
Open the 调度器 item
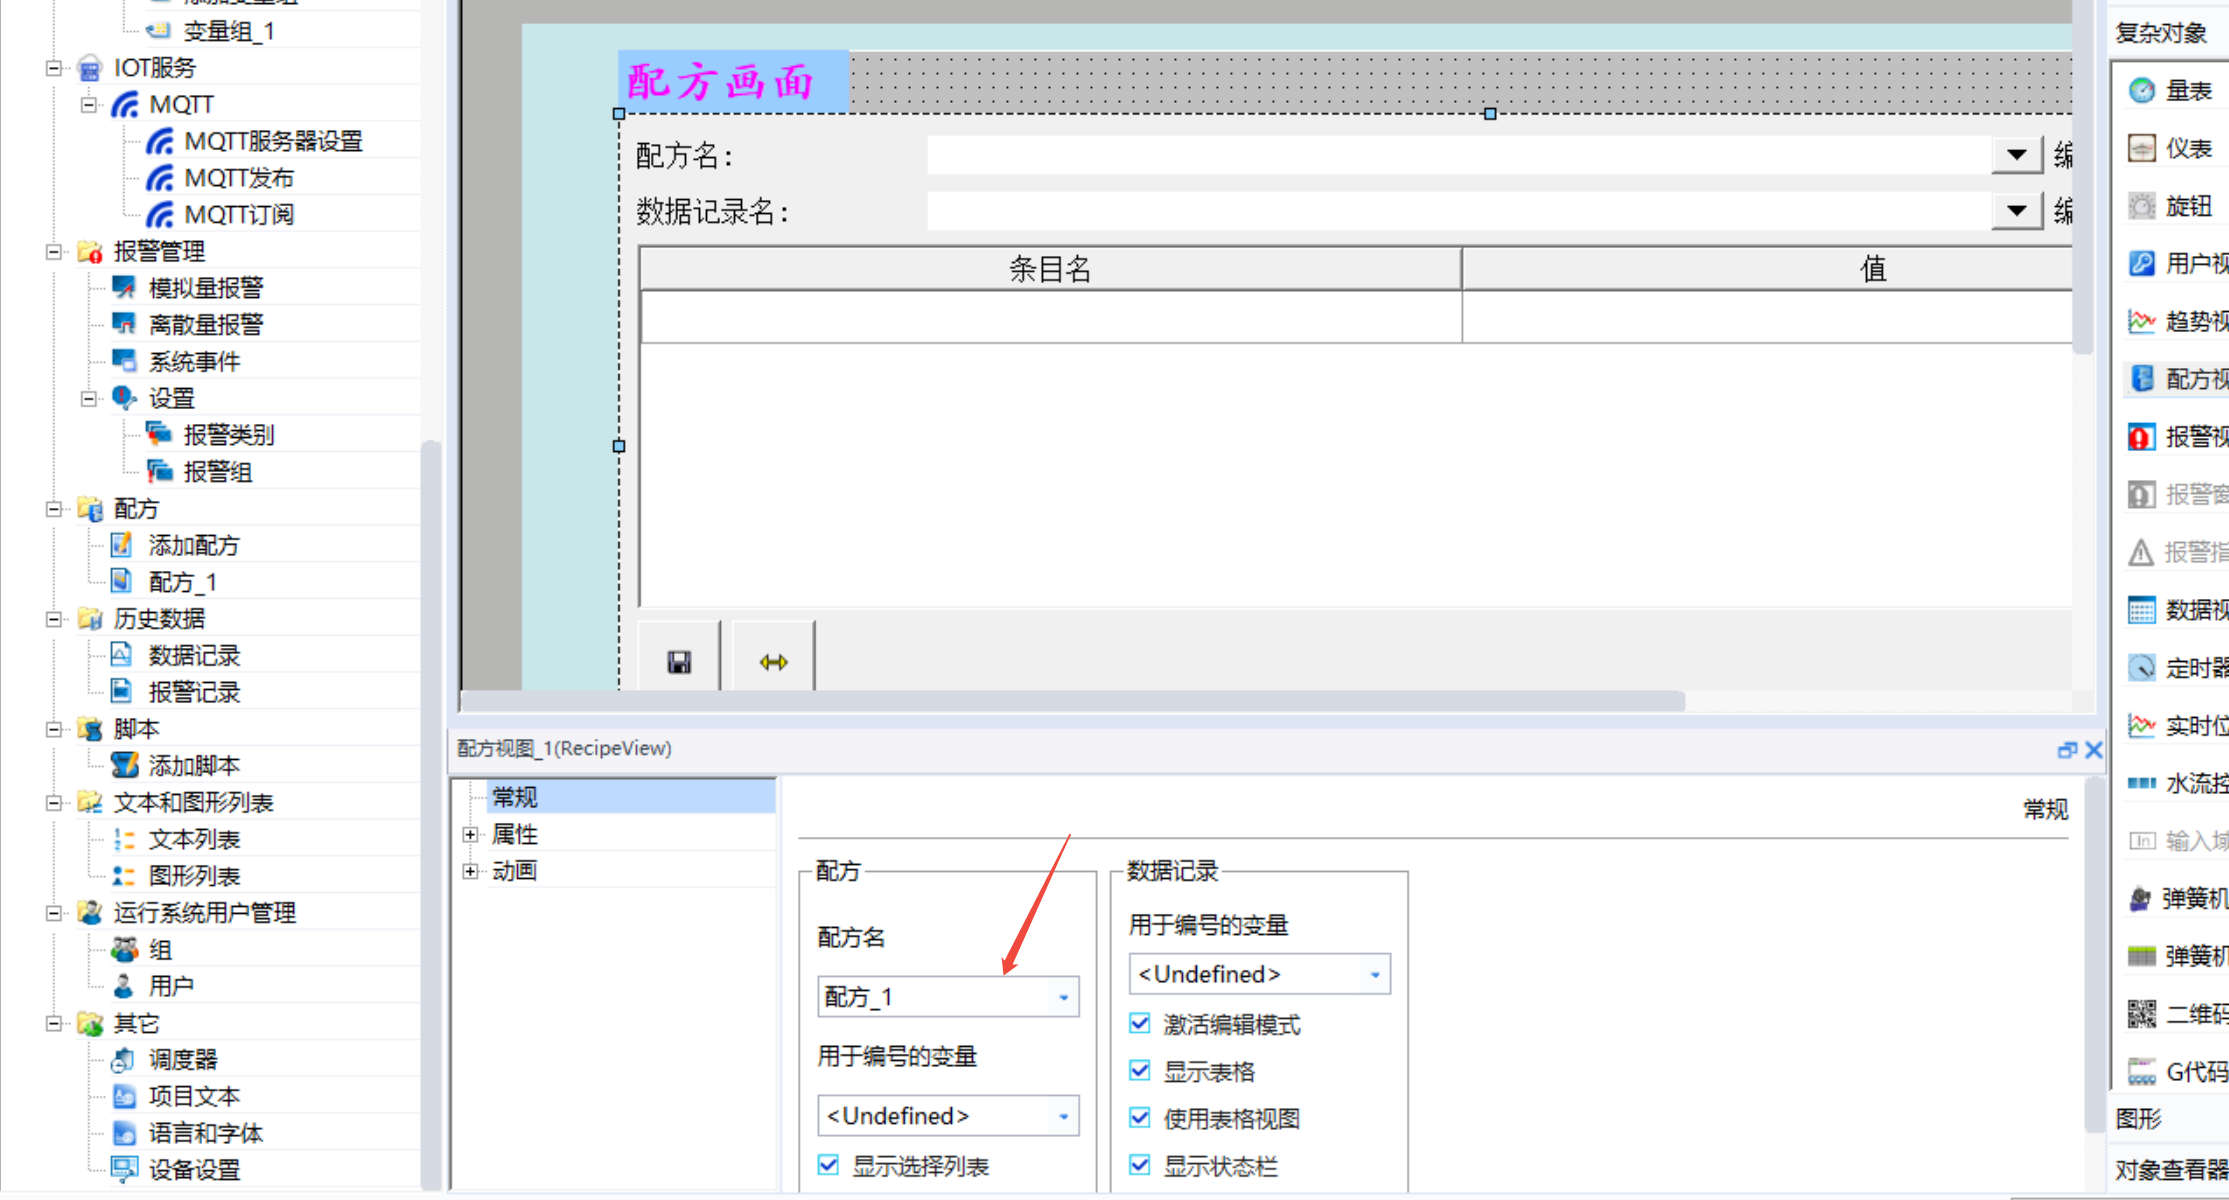182,1060
